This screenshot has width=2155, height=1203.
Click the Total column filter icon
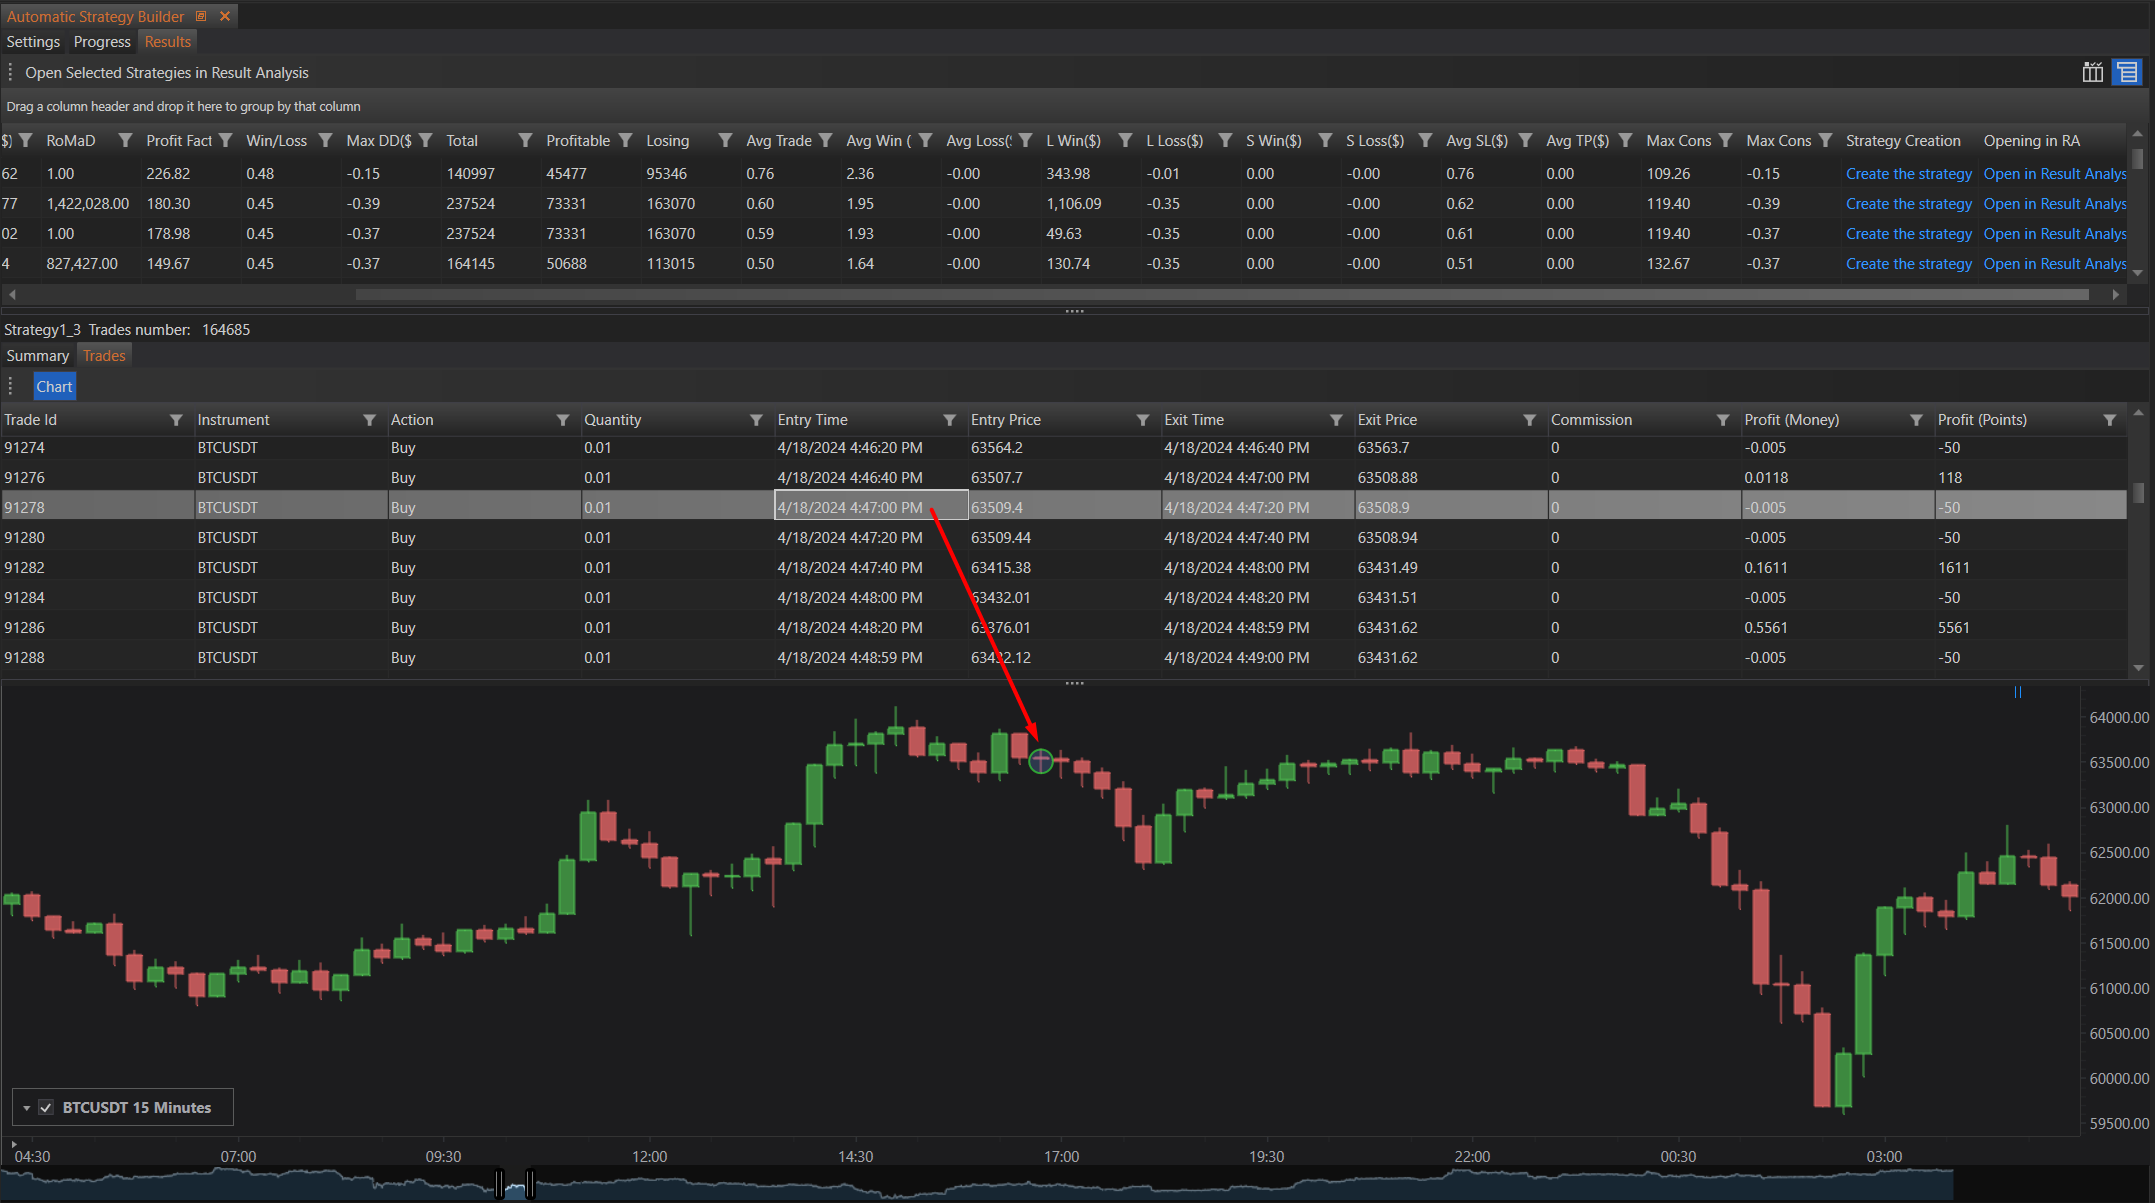pos(525,141)
